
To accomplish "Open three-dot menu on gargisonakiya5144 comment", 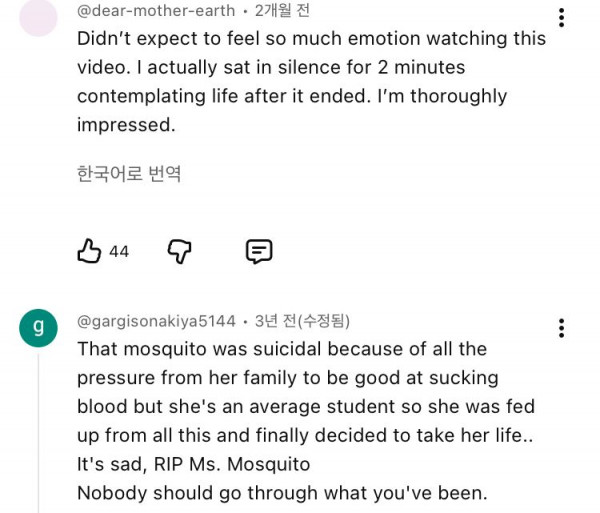I will coord(562,328).
